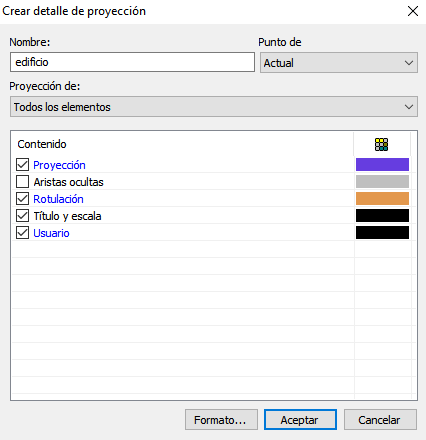Toggle the Usuario checkbox

[22, 233]
